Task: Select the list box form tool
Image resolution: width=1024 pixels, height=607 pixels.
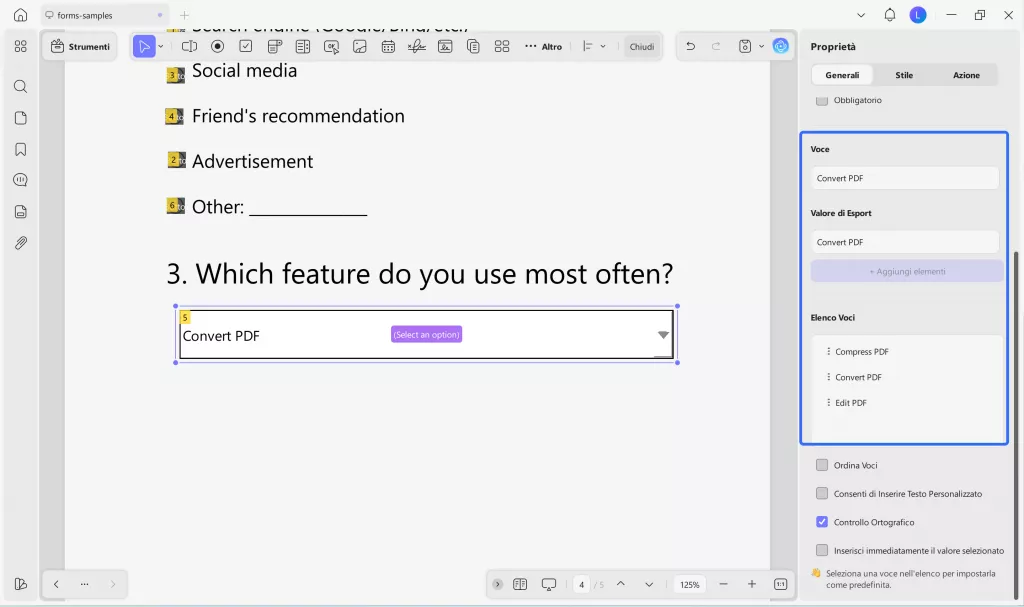Action: (x=302, y=46)
